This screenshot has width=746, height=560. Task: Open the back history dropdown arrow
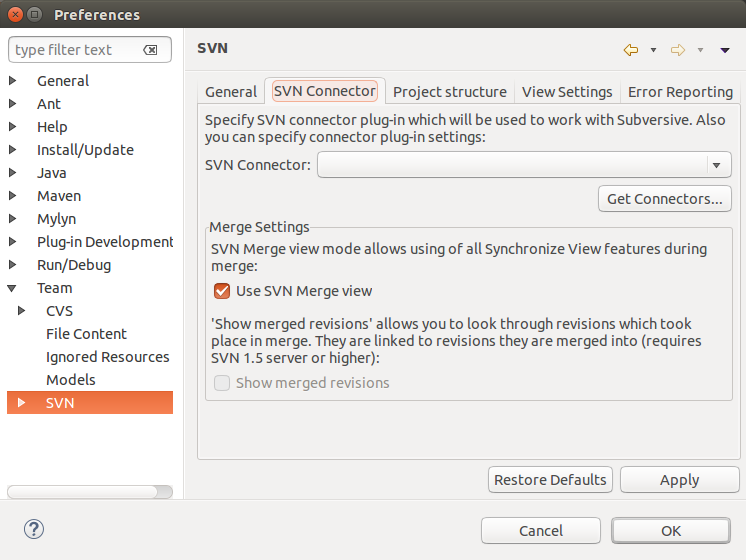point(654,50)
